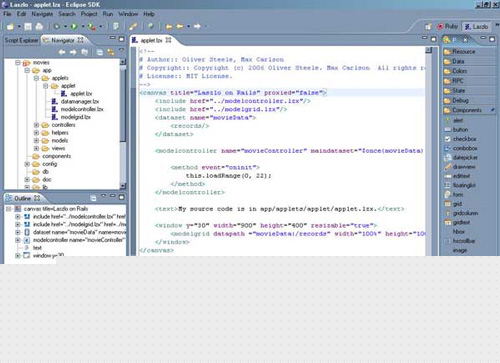Select the applet.lzx editor tab
Screen dimensions: 500x363
[151, 40]
